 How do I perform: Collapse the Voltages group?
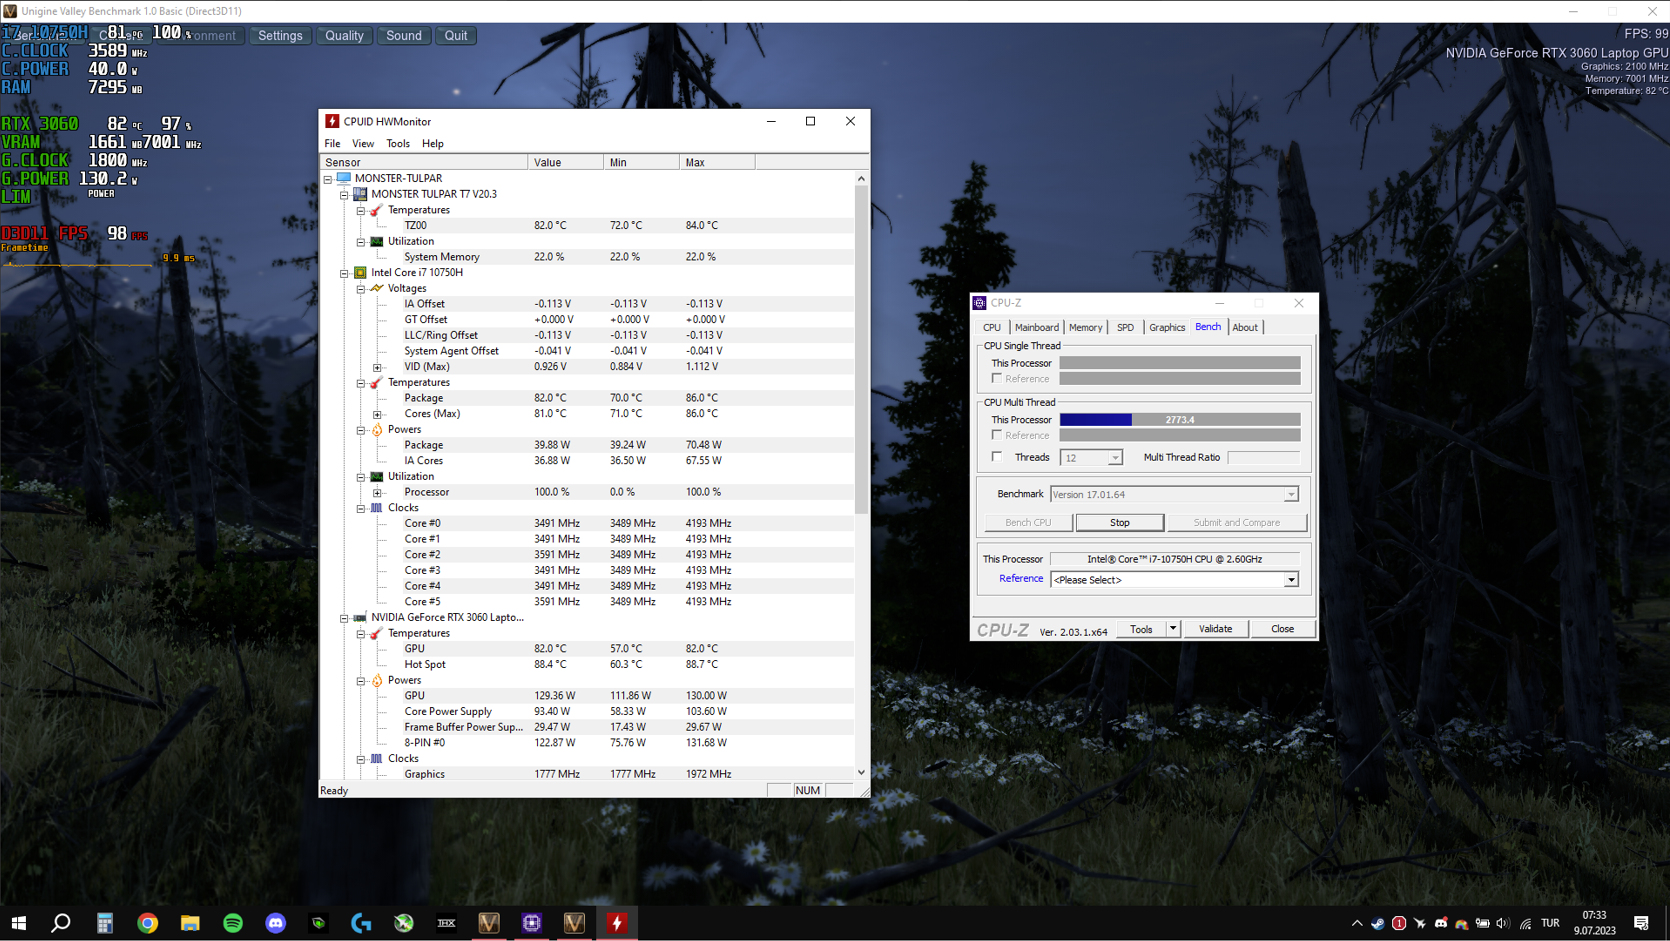361,289
